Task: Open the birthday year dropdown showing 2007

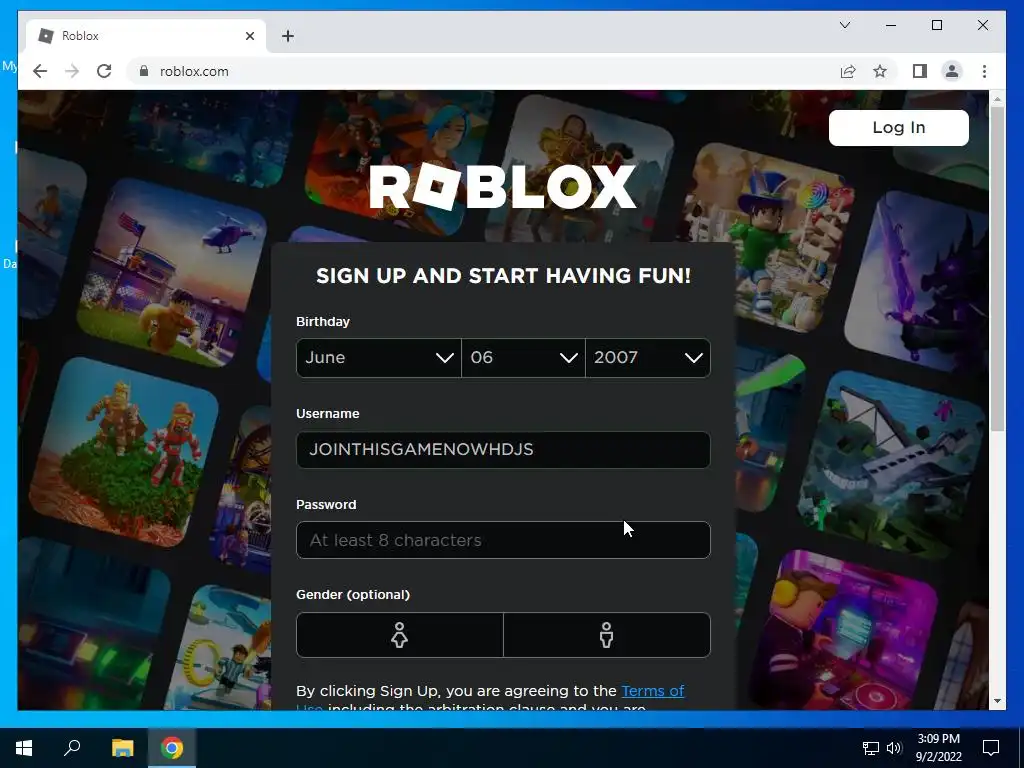Action: pos(648,358)
